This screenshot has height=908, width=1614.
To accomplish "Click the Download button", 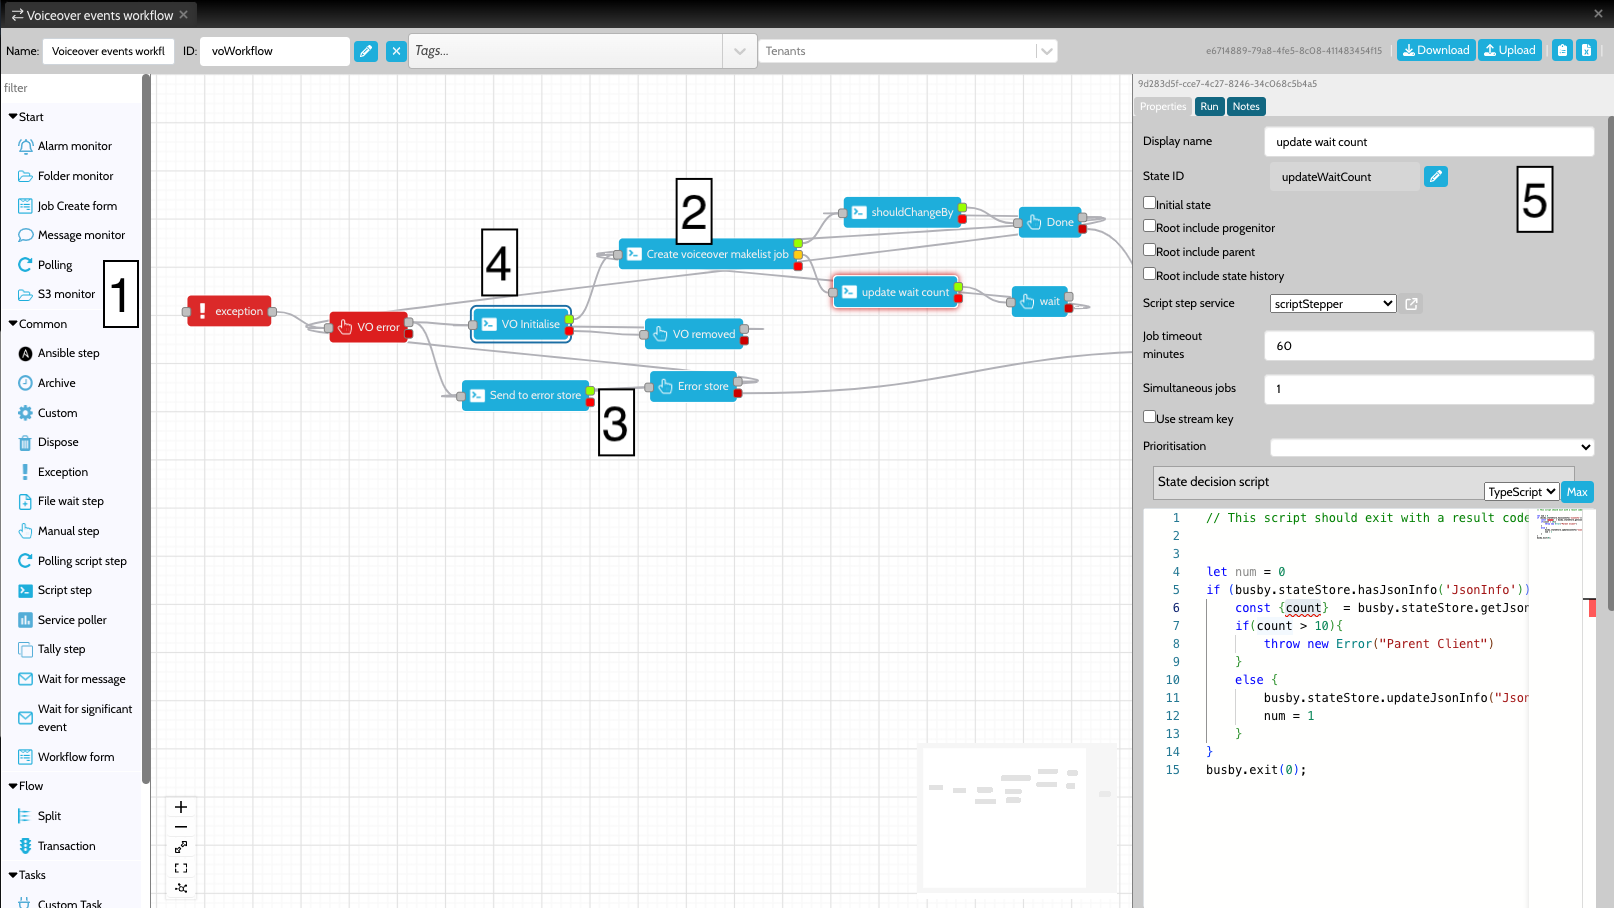I will pyautogui.click(x=1436, y=50).
